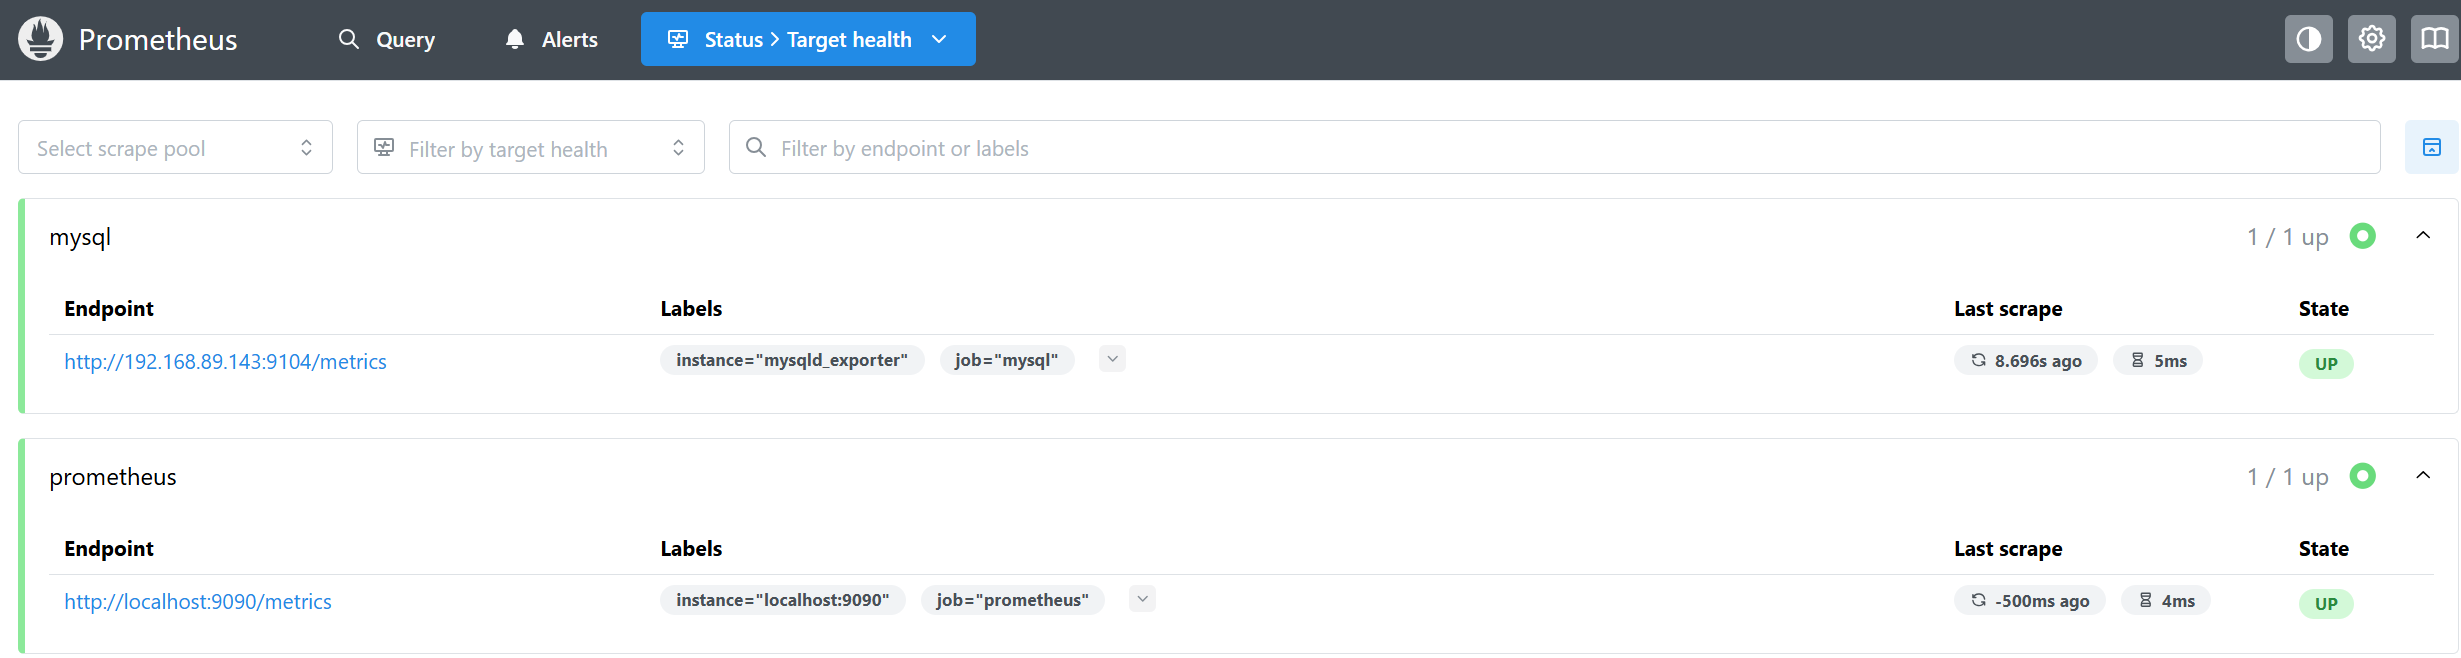Viewport: 2461px width, 658px height.
Task: Toggle the light/dark theme icon
Action: pyautogui.click(x=2309, y=39)
